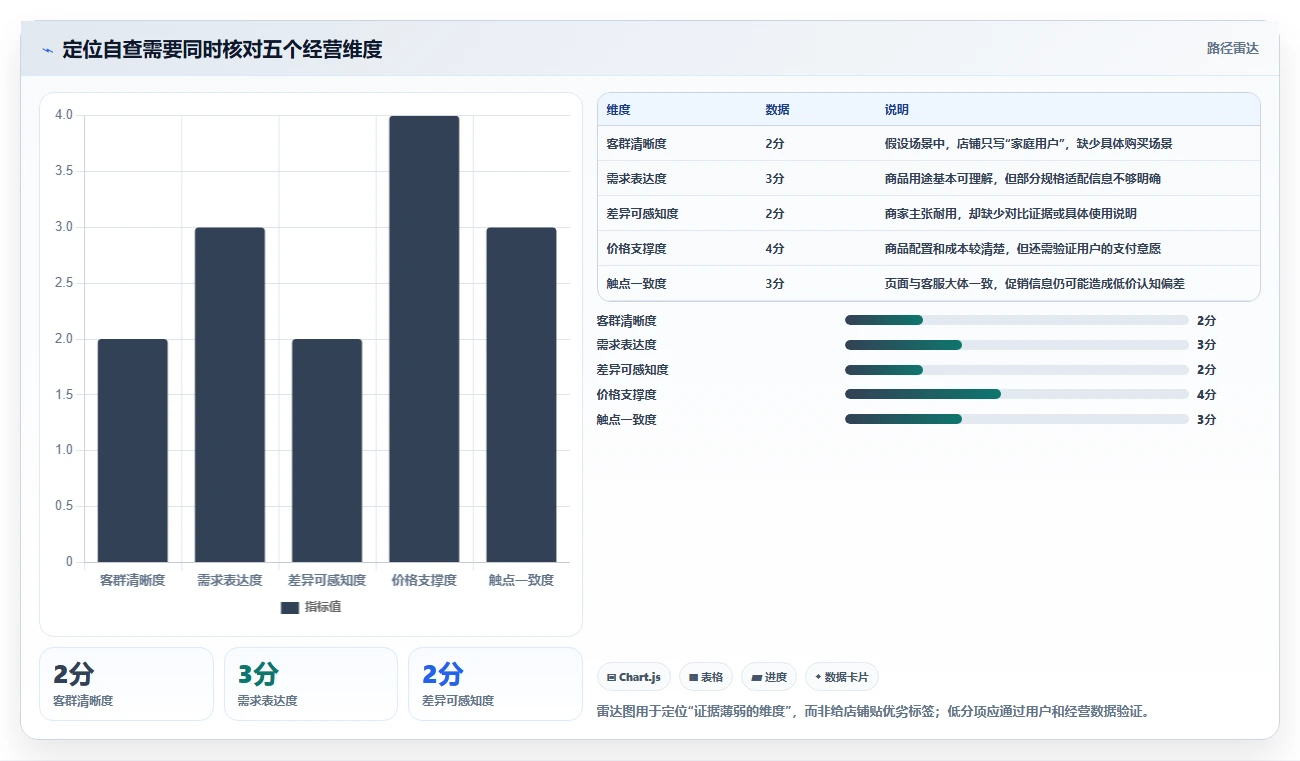1300x761 pixels.
Task: Click the 触点一致度 bar in chart
Action: coord(521,394)
